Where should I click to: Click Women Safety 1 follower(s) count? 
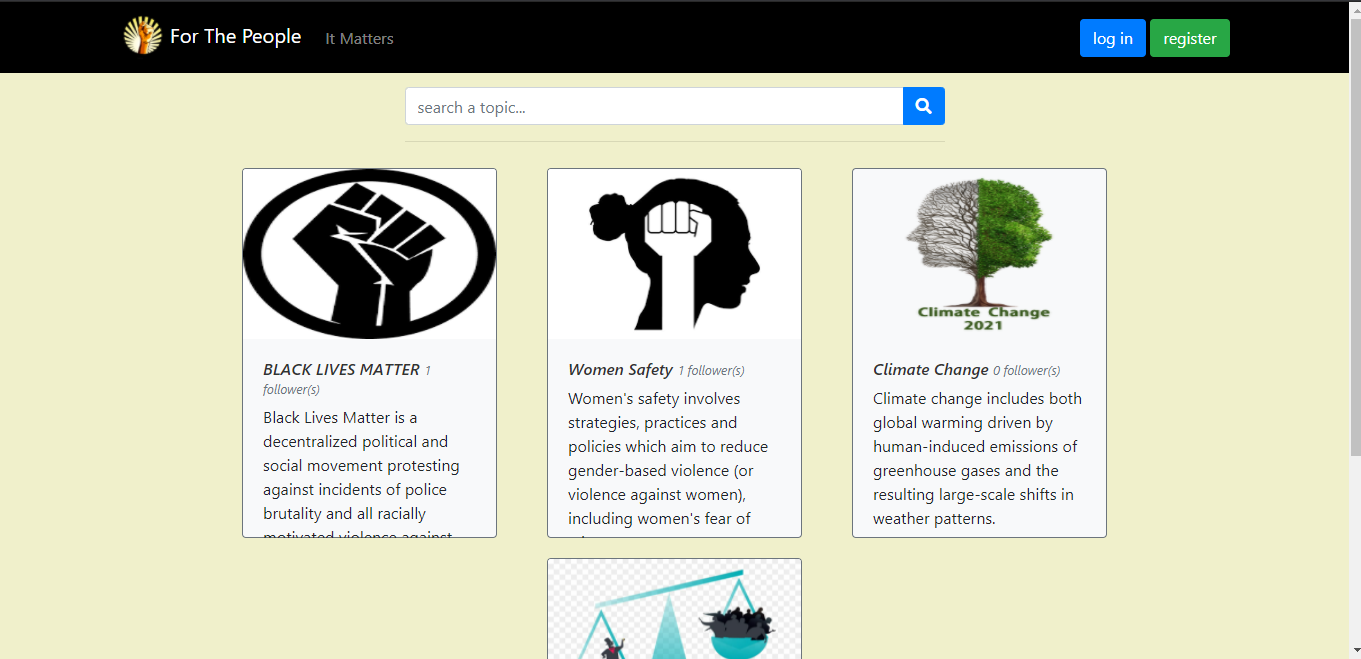coord(711,371)
